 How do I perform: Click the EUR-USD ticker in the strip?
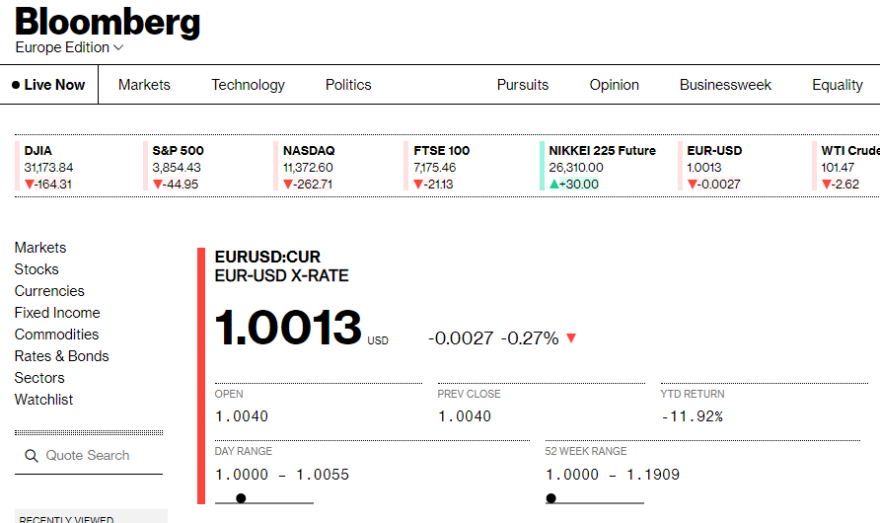point(714,167)
